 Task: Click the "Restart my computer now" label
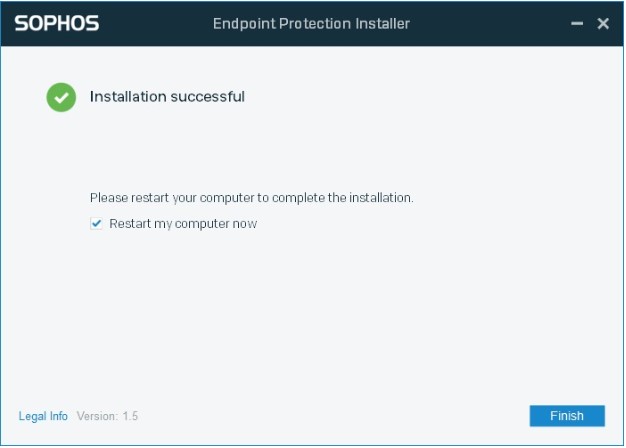pyautogui.click(x=183, y=224)
